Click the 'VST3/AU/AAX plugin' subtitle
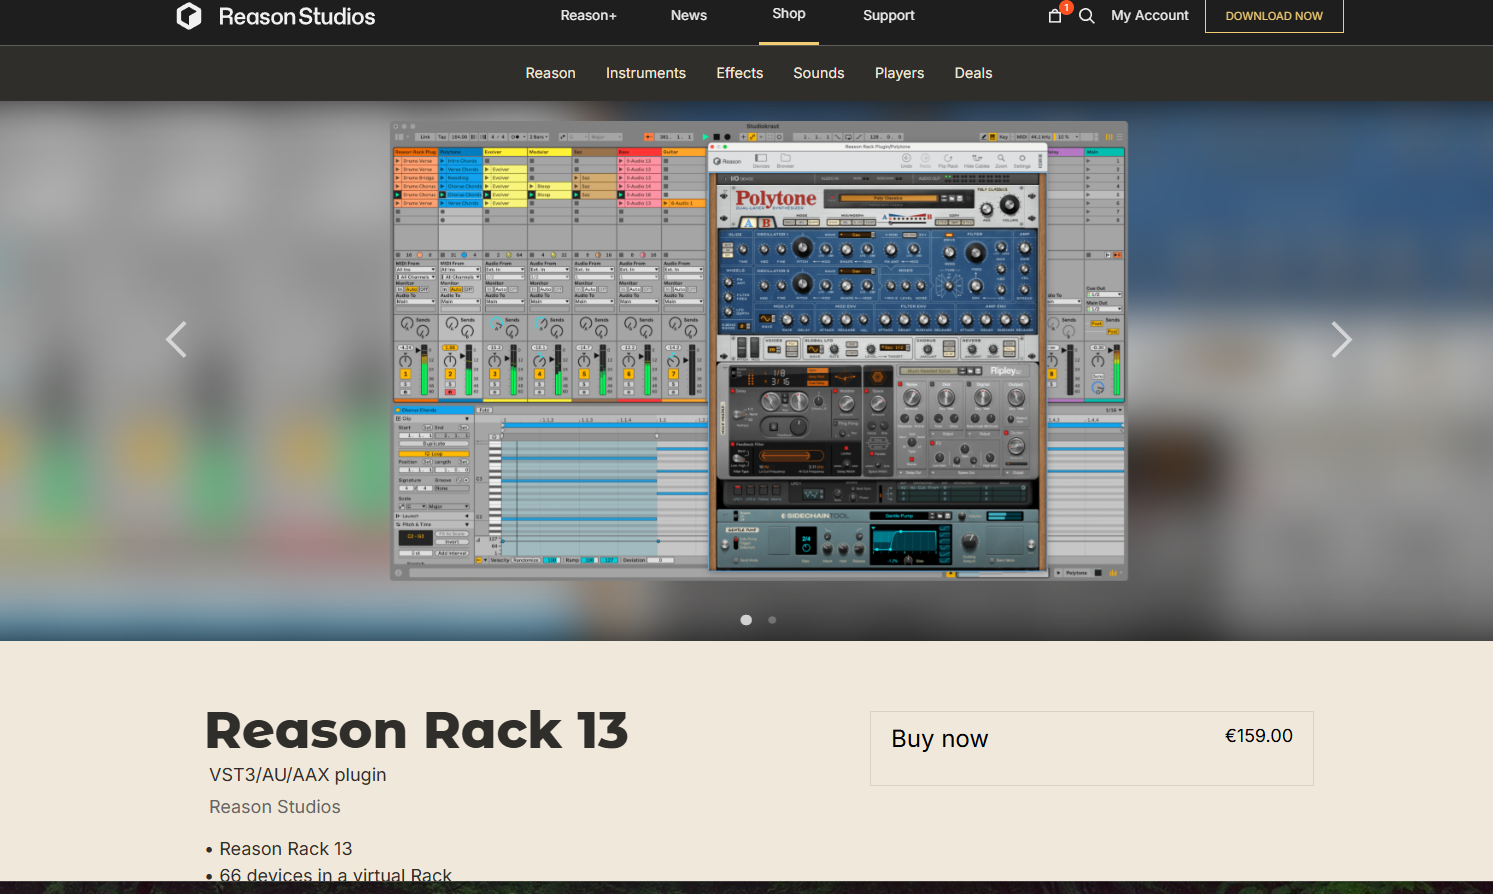The height and width of the screenshot is (894, 1493). [x=298, y=775]
